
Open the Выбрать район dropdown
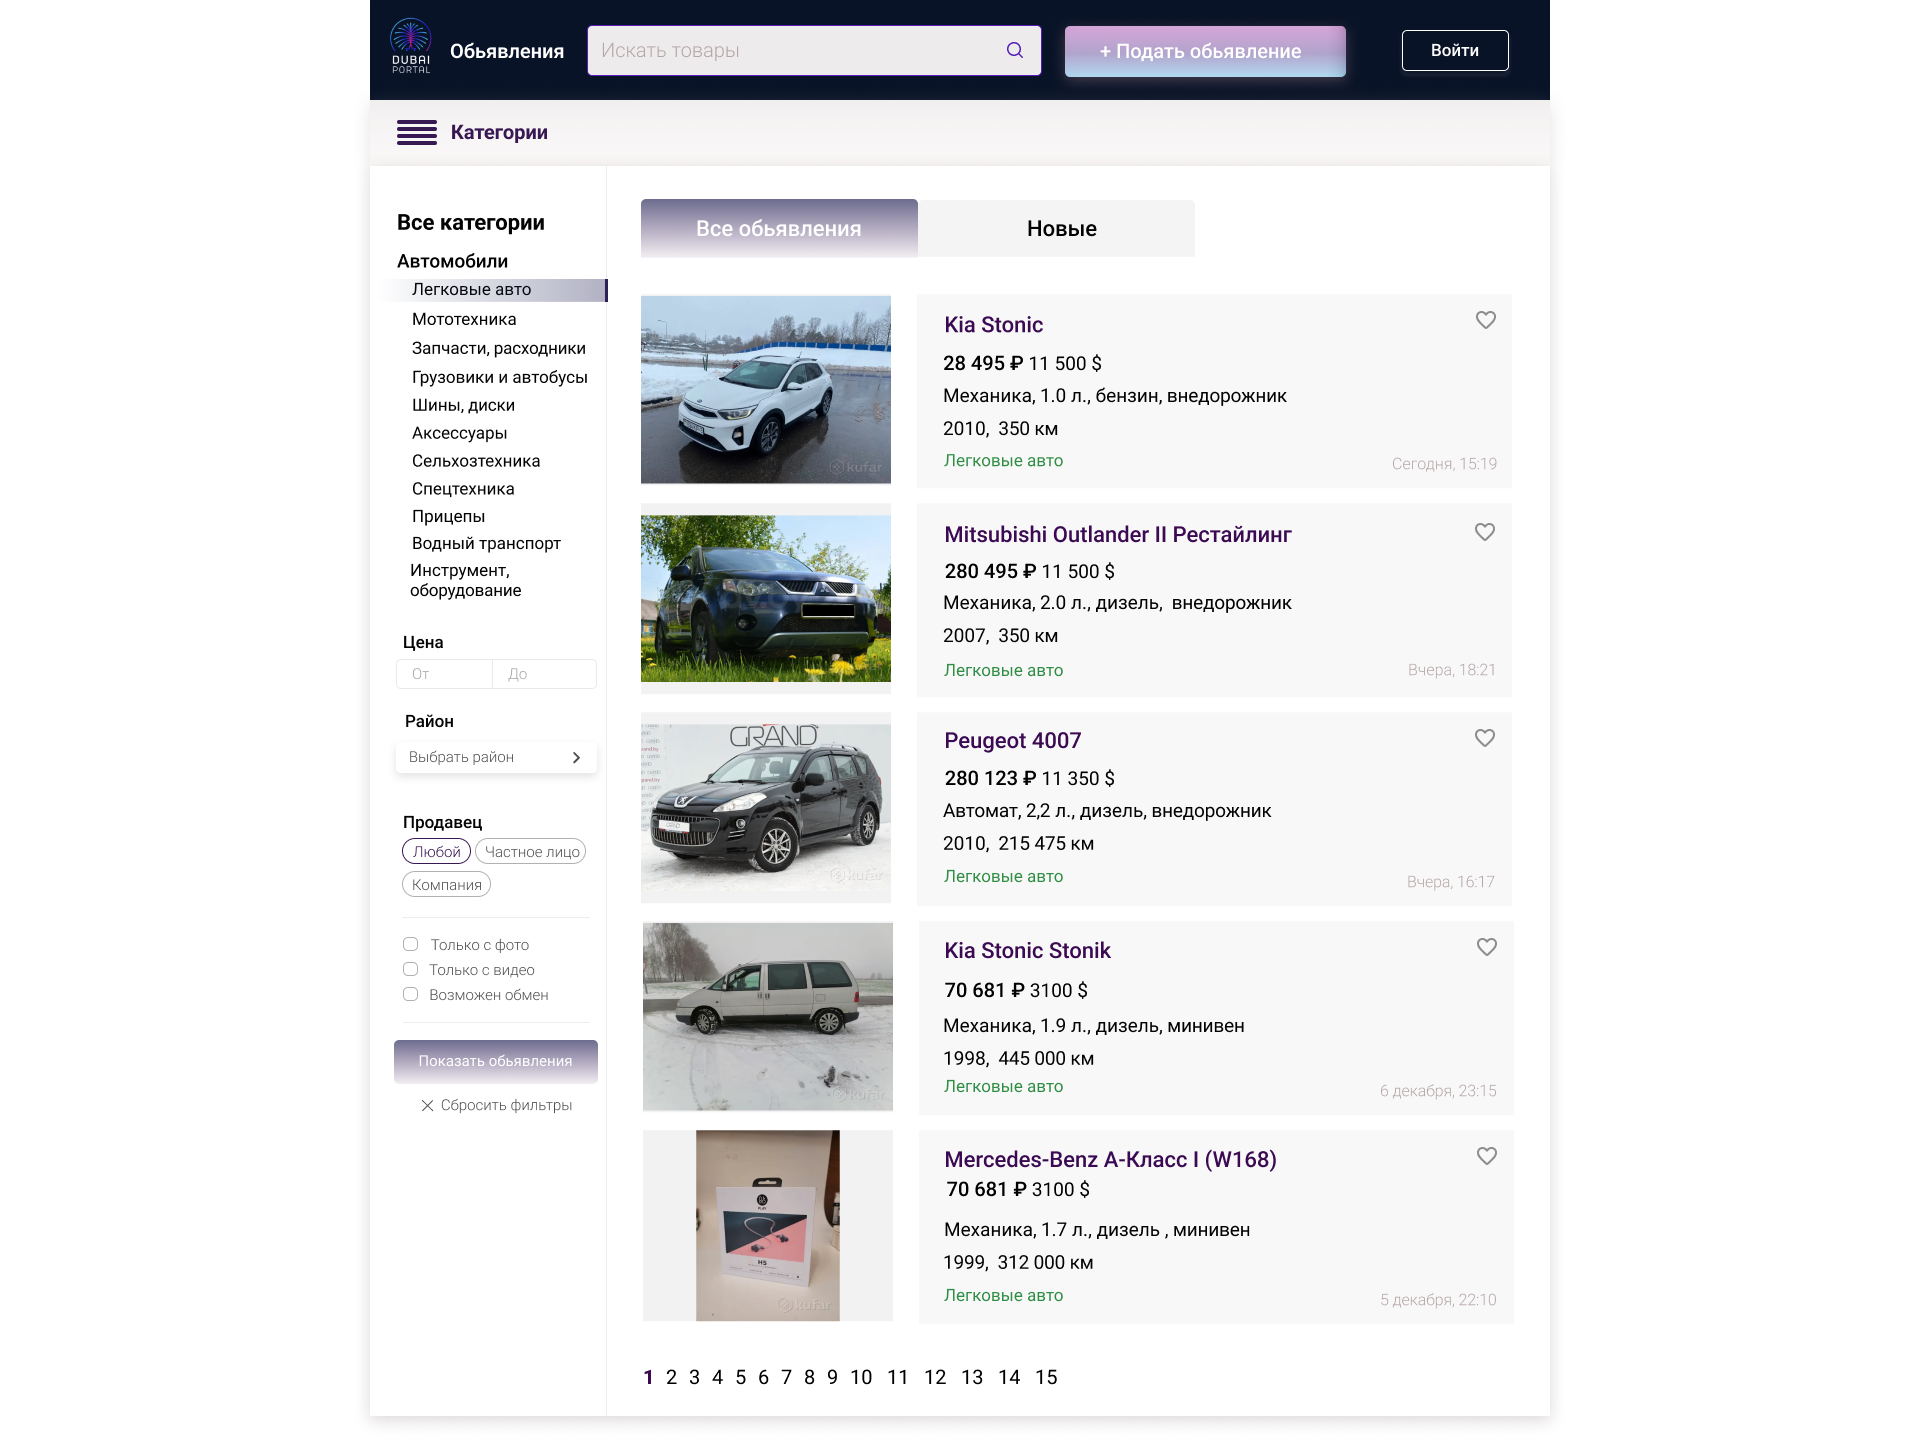pos(496,757)
